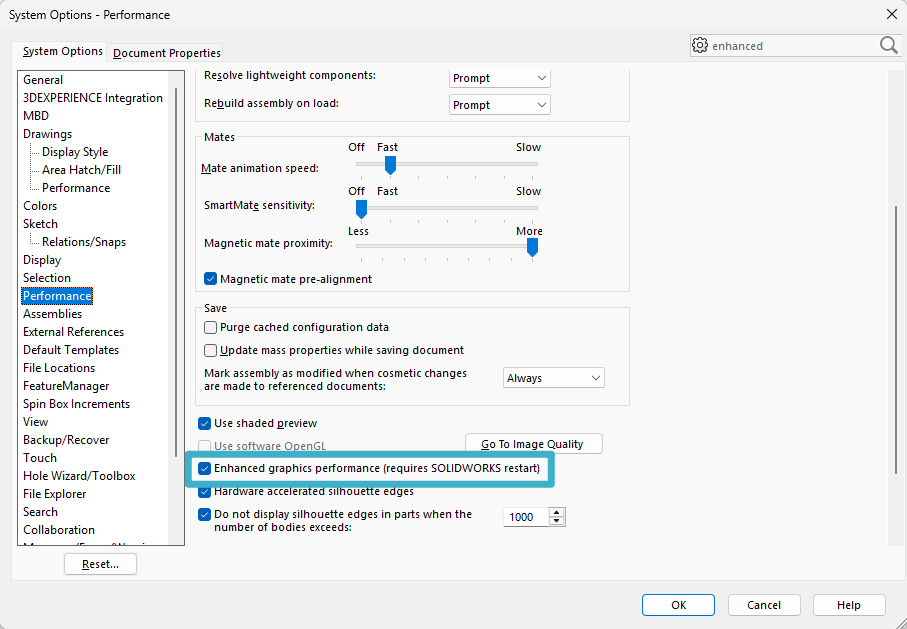Select Assemblies category

(x=53, y=314)
